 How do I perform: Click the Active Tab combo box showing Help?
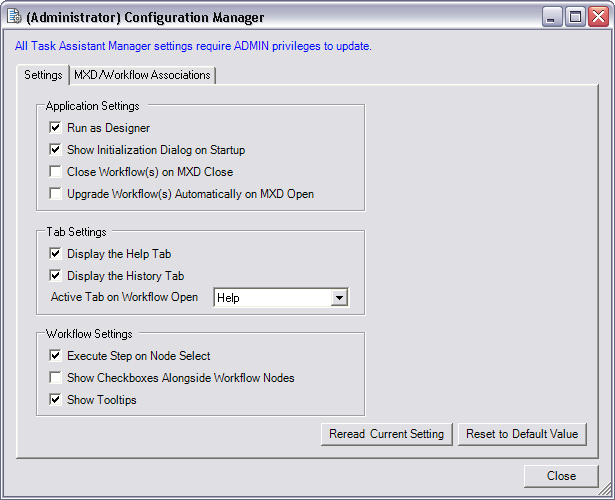272,298
